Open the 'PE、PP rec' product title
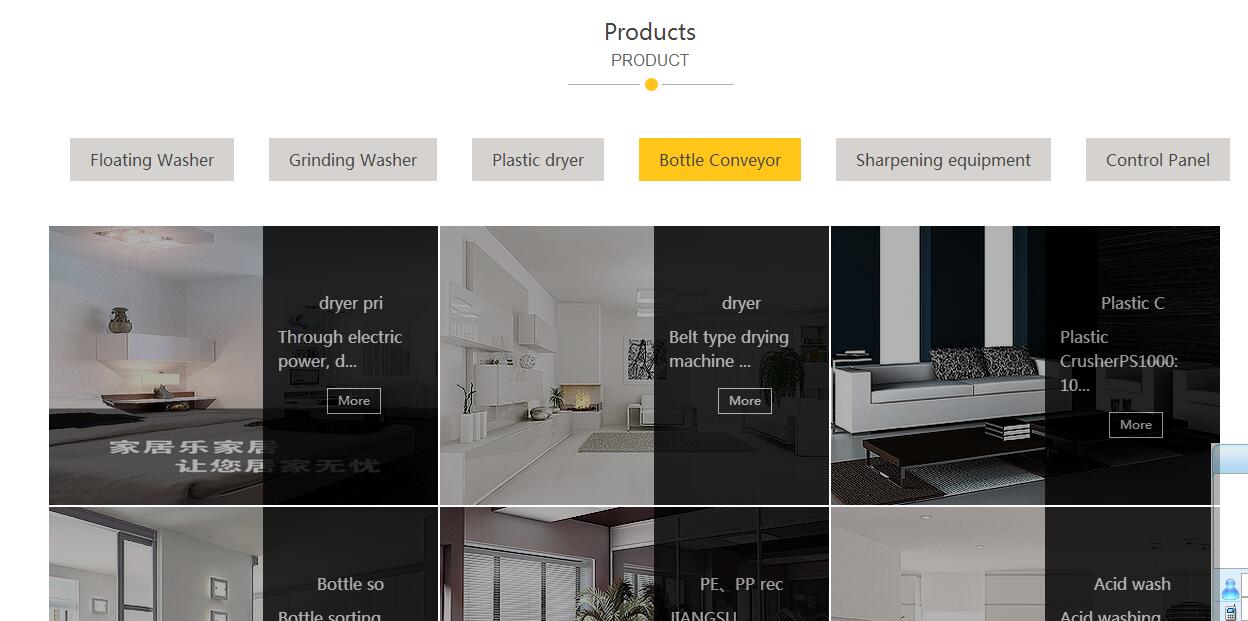This screenshot has width=1248, height=621. [741, 584]
